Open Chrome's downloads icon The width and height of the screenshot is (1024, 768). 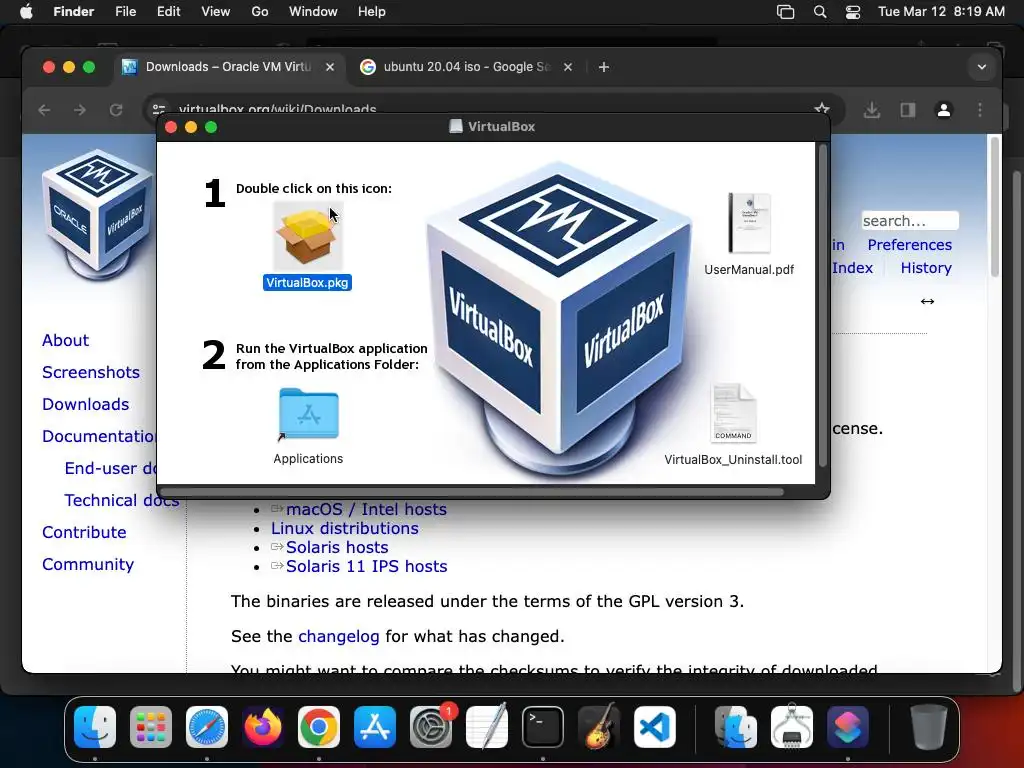tap(871, 110)
